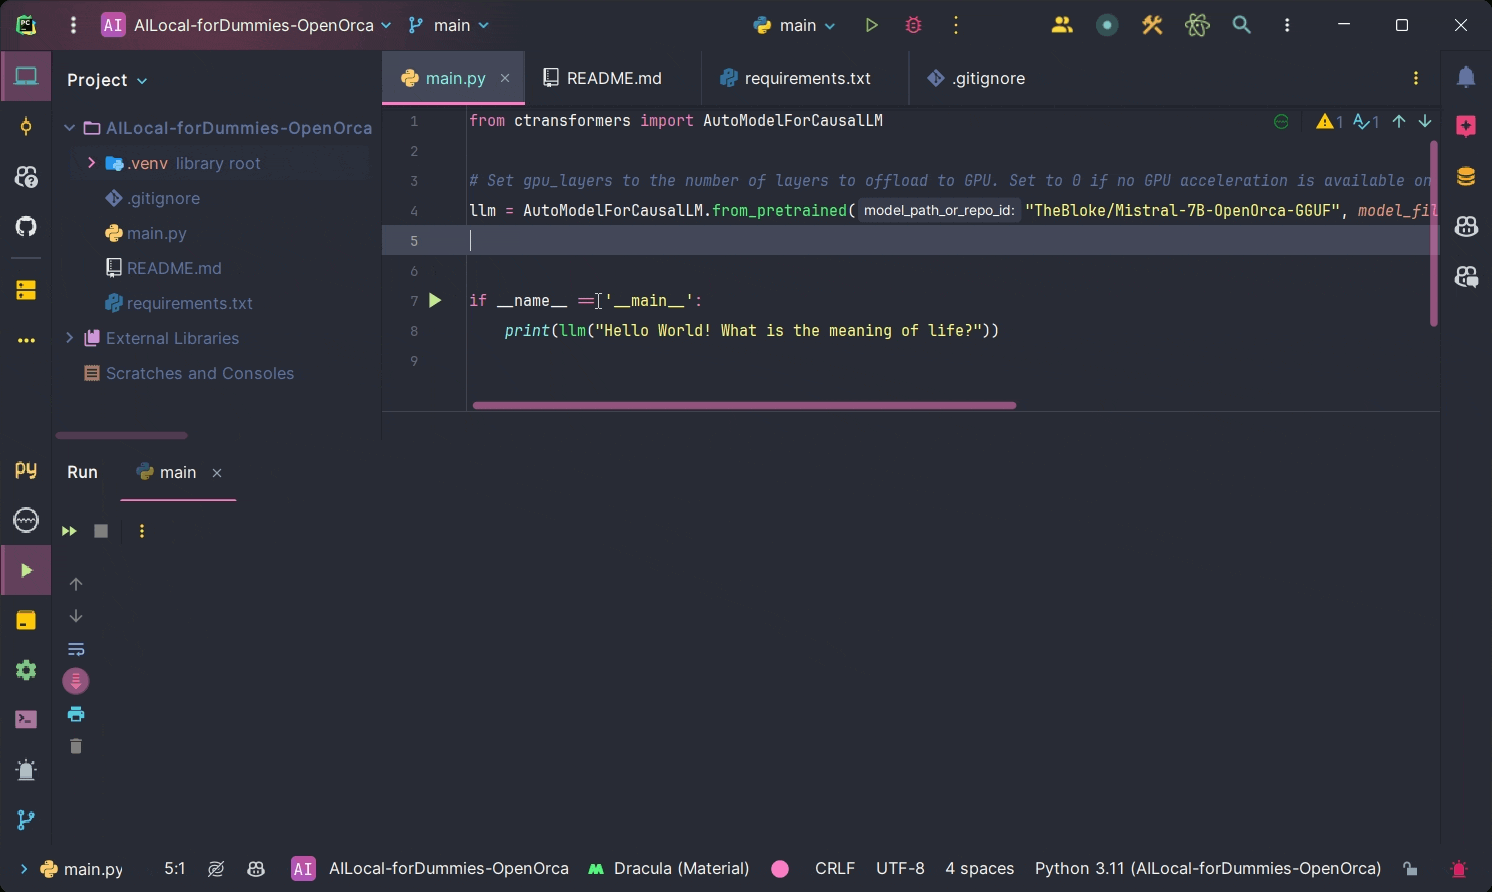This screenshot has width=1492, height=892.
Task: Click the Run green triangle in toolbar
Action: [x=871, y=25]
